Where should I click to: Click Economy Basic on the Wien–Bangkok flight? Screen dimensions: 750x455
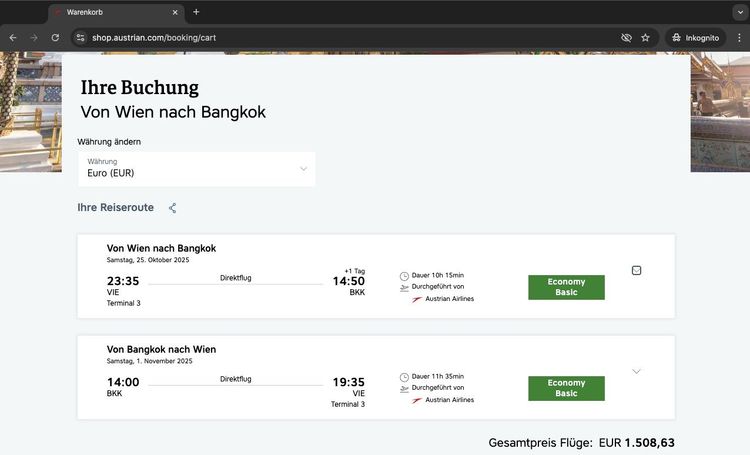click(x=566, y=287)
